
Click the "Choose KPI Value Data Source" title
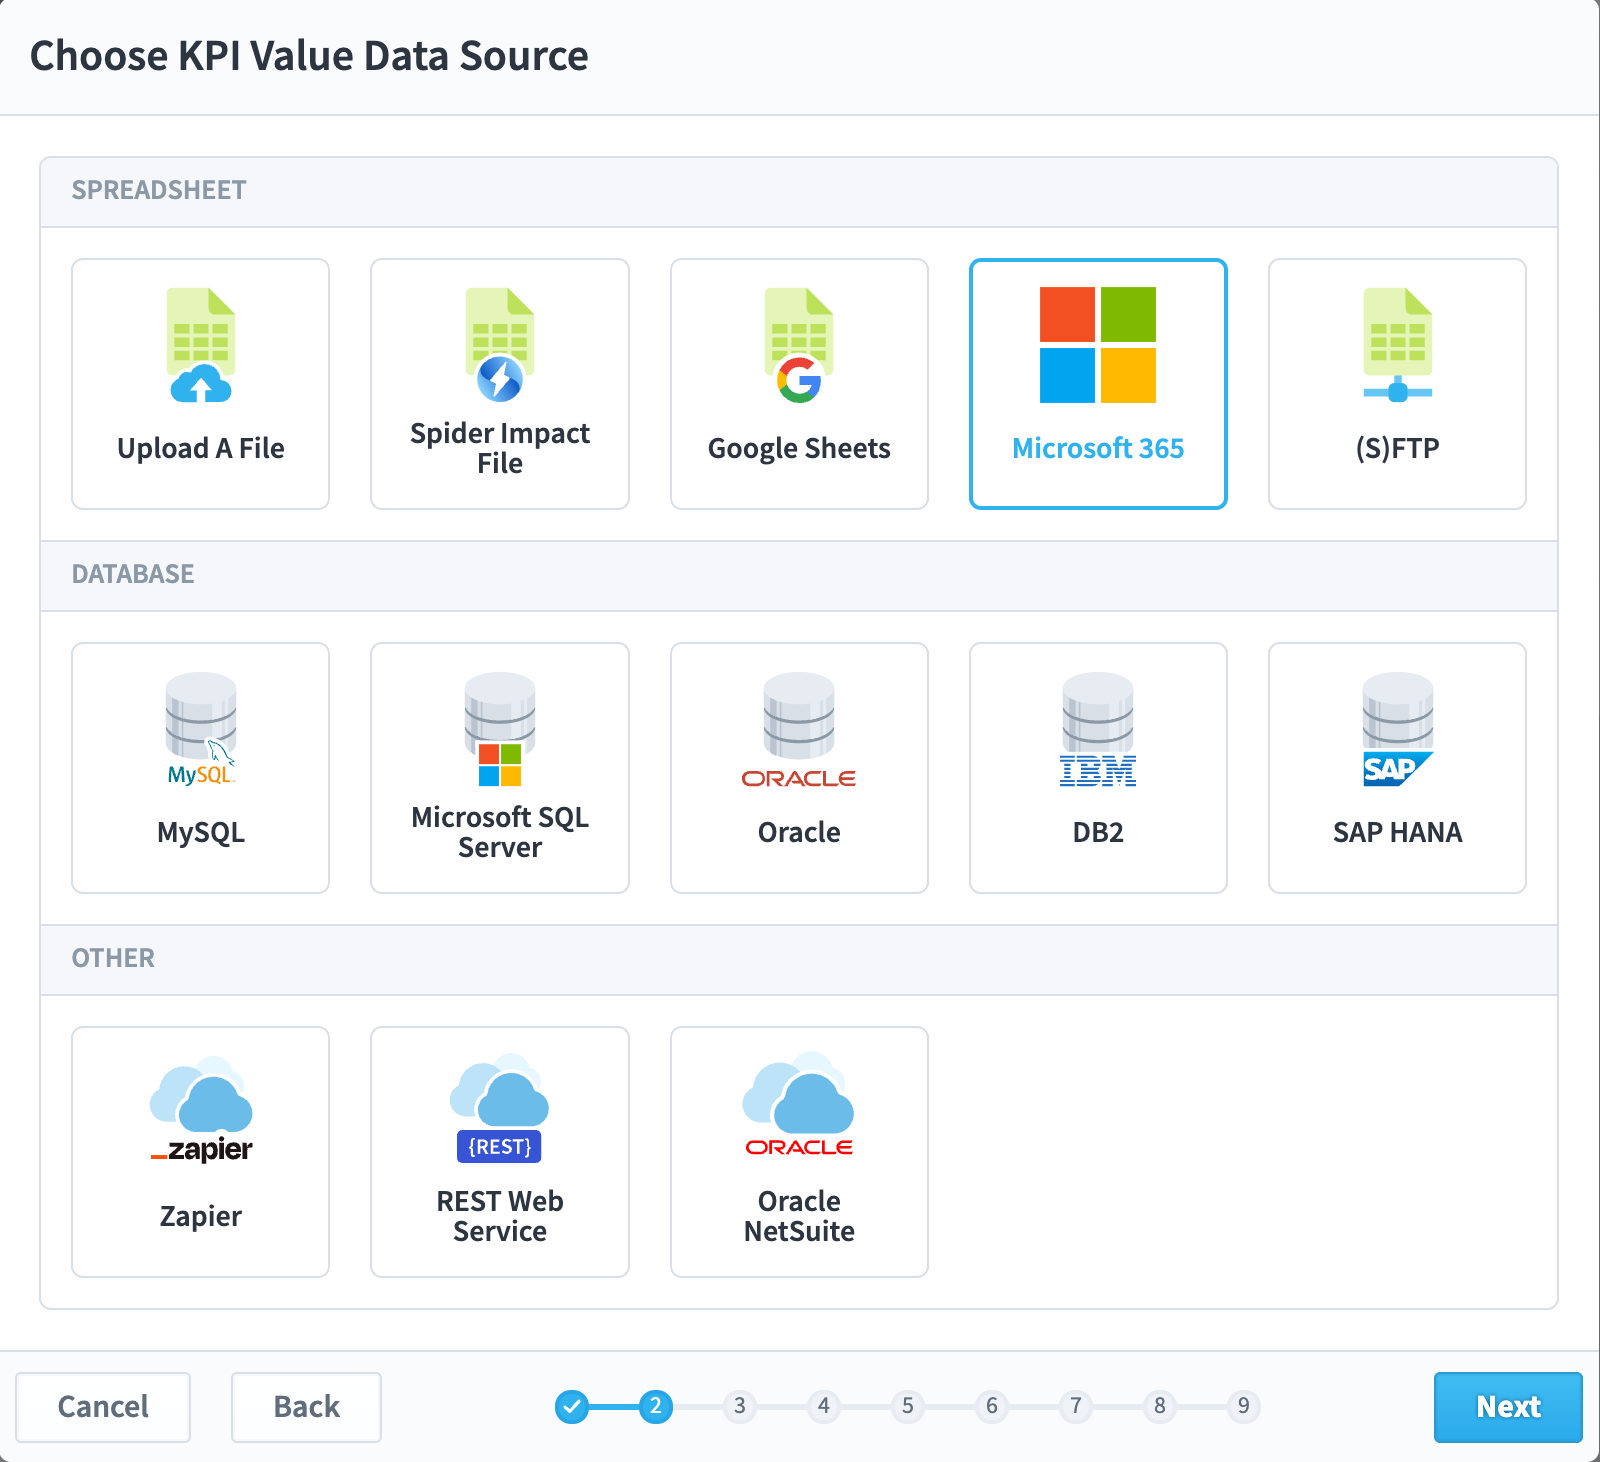[x=309, y=56]
